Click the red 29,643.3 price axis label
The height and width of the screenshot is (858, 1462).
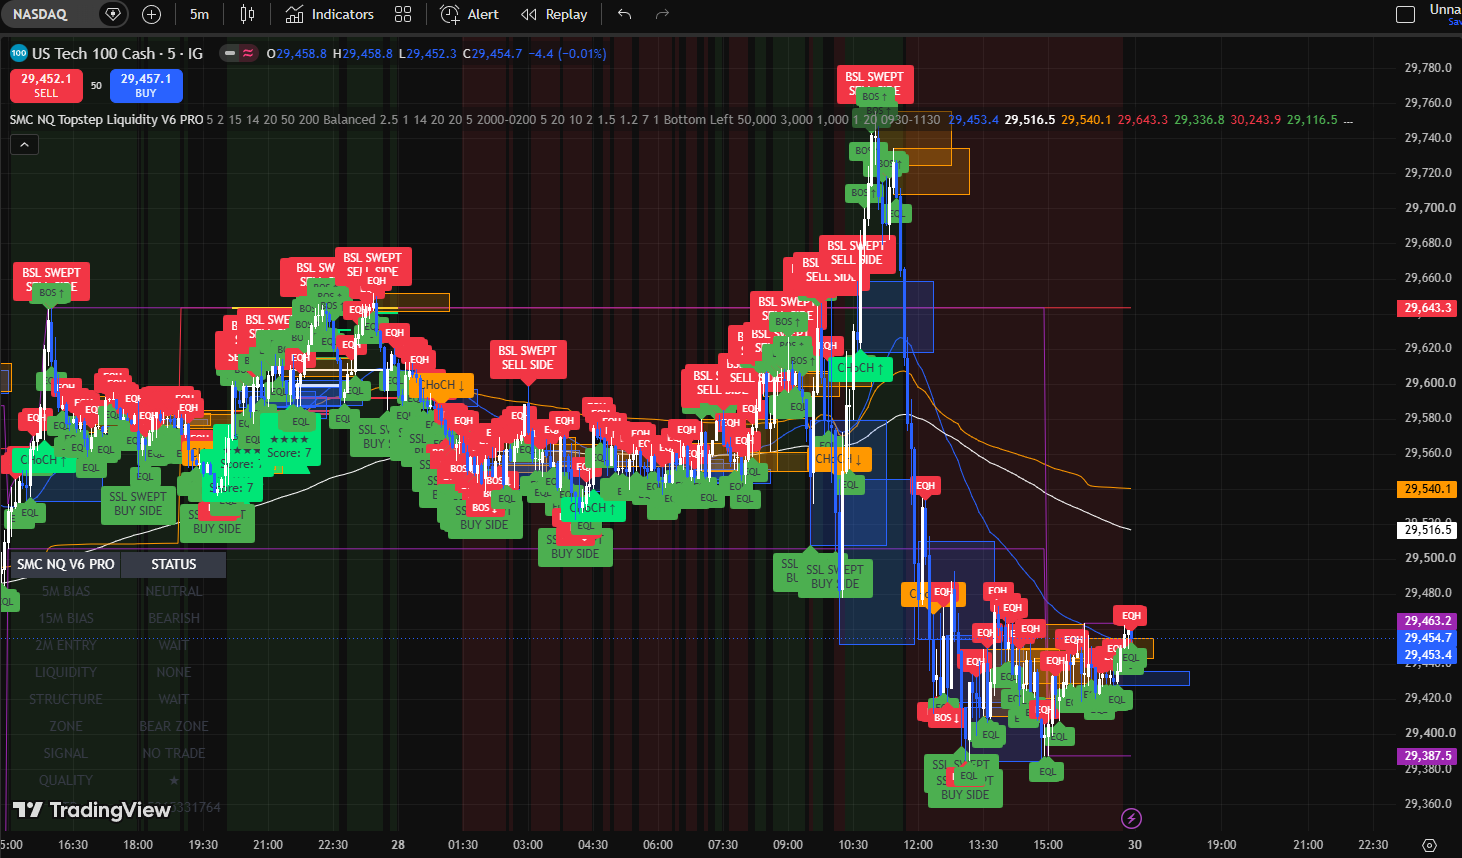pyautogui.click(x=1427, y=308)
